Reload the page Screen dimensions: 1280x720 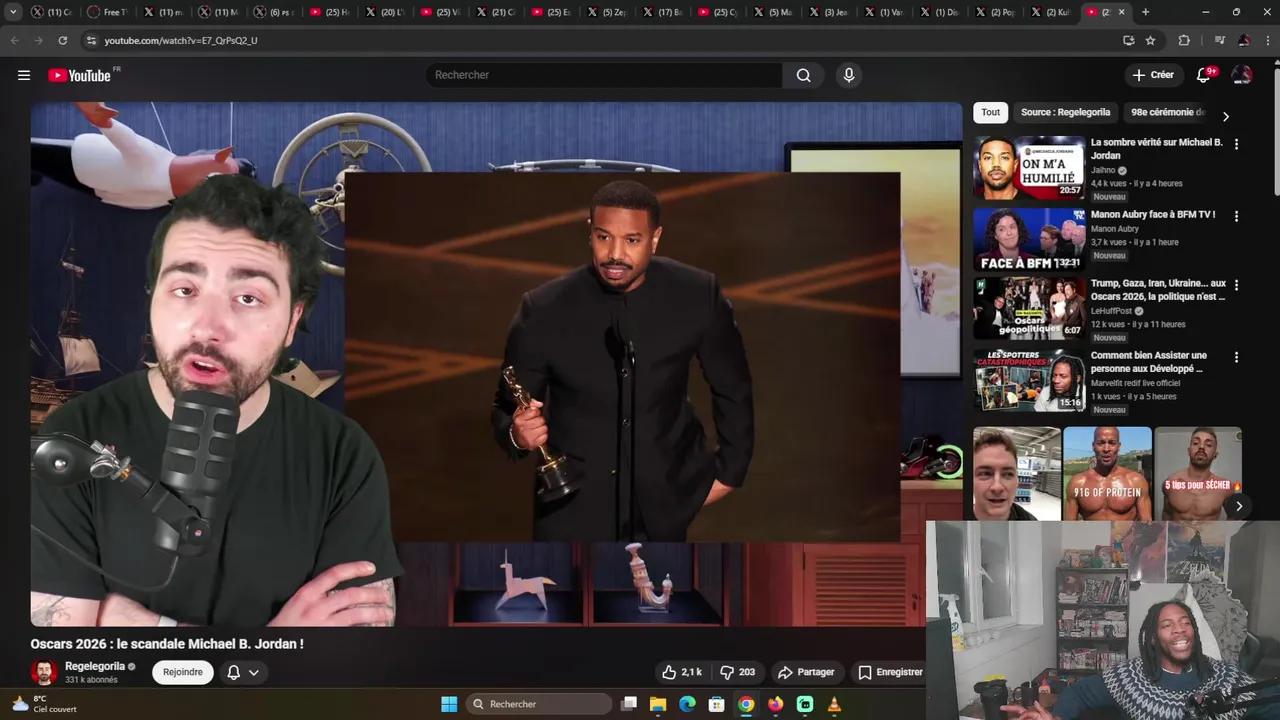62,40
